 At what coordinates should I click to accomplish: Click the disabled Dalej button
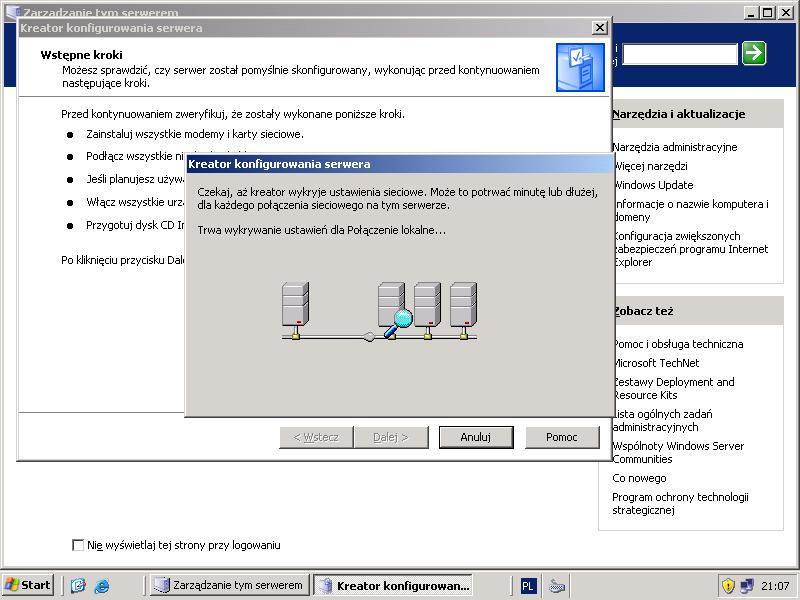(x=391, y=437)
